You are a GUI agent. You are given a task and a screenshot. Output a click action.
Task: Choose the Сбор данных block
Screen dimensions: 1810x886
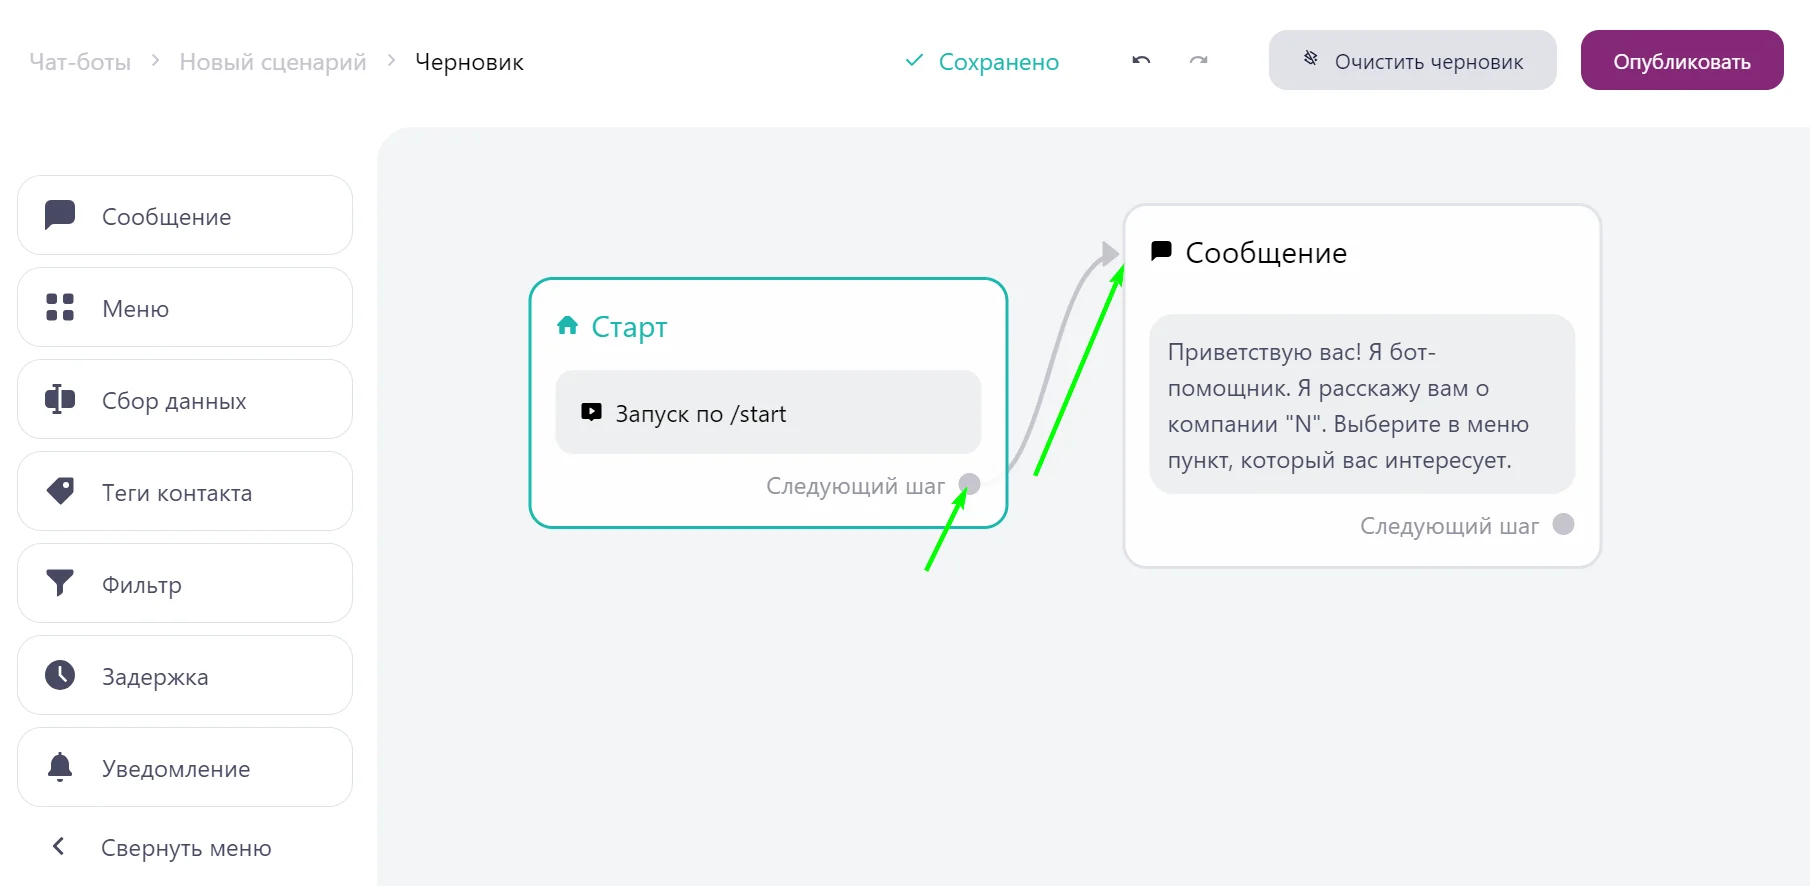[x=185, y=400]
